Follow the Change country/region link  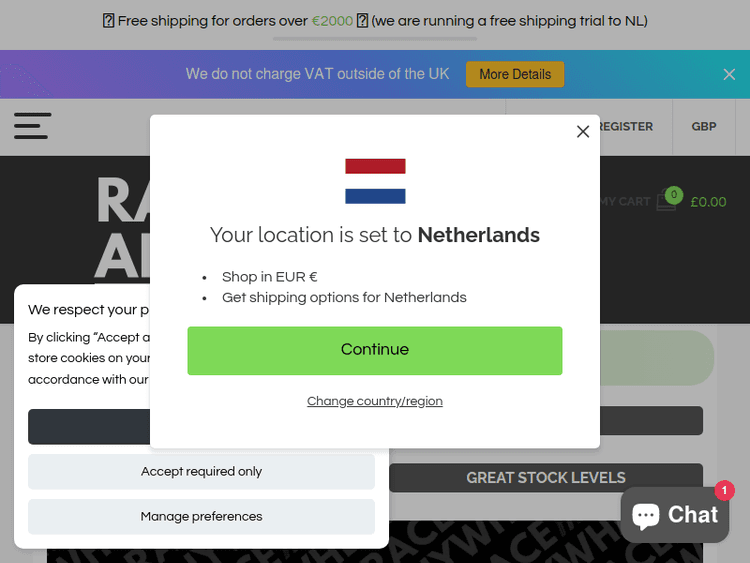(375, 401)
